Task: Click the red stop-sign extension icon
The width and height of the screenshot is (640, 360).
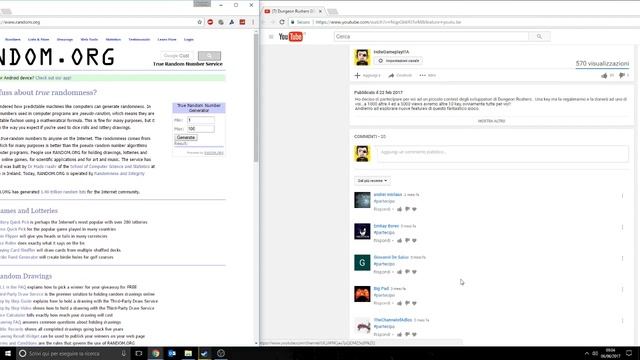Action: tap(210, 22)
